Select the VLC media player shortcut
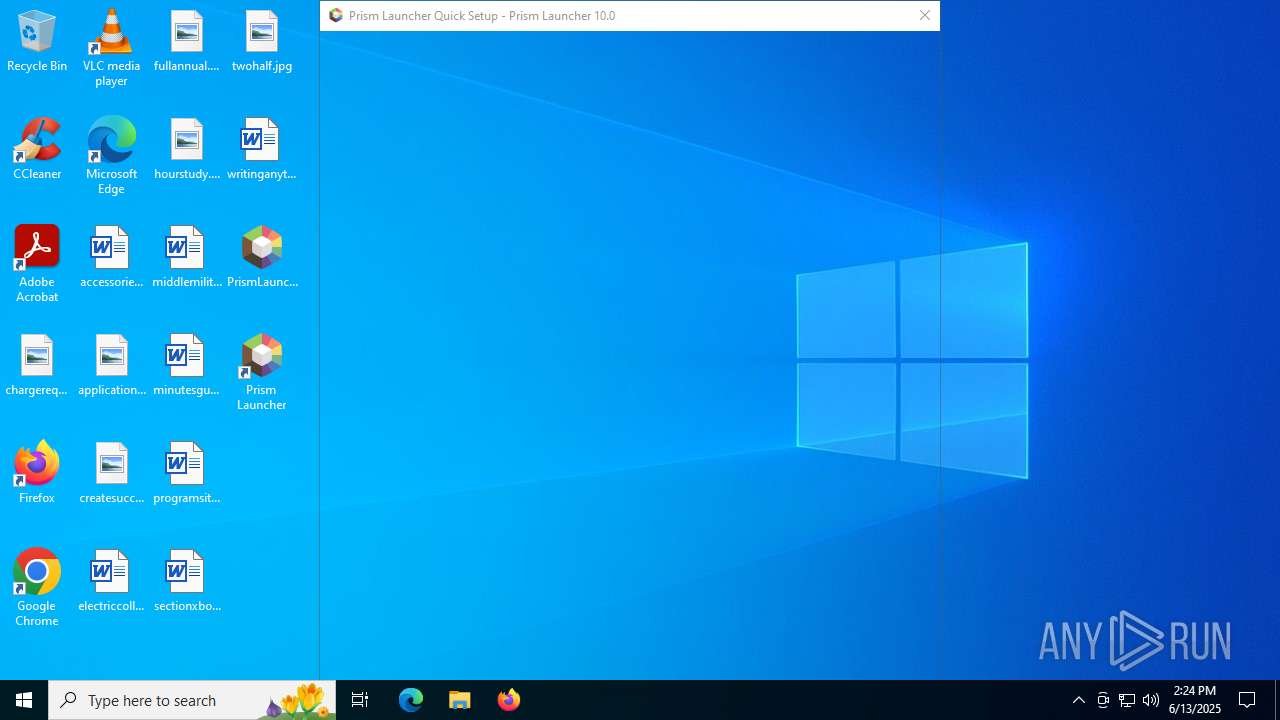 (111, 48)
